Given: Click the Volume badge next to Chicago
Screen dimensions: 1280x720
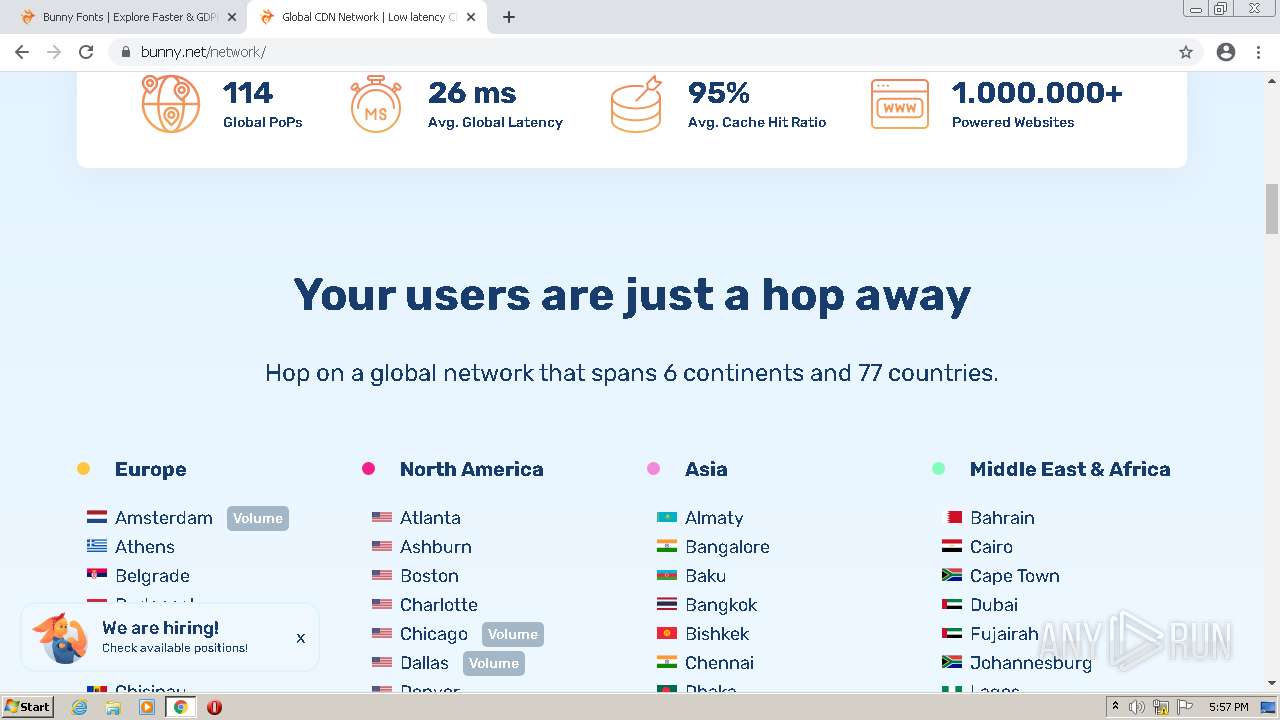Looking at the screenshot, I should point(513,634).
